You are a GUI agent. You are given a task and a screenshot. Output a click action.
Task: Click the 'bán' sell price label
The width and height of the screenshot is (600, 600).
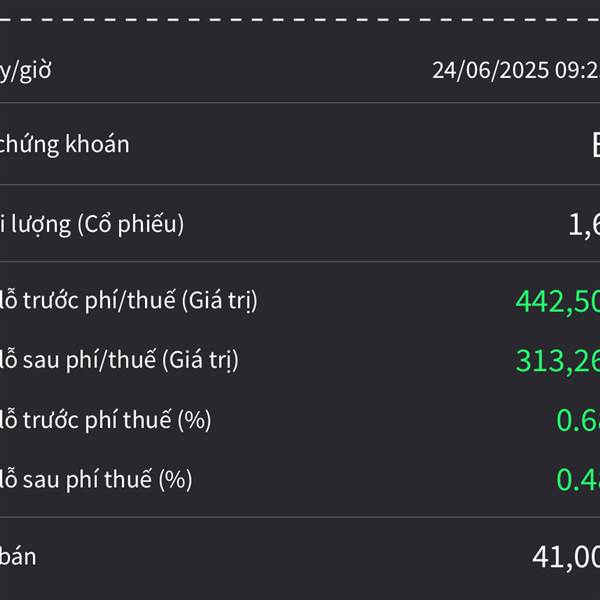point(18,557)
